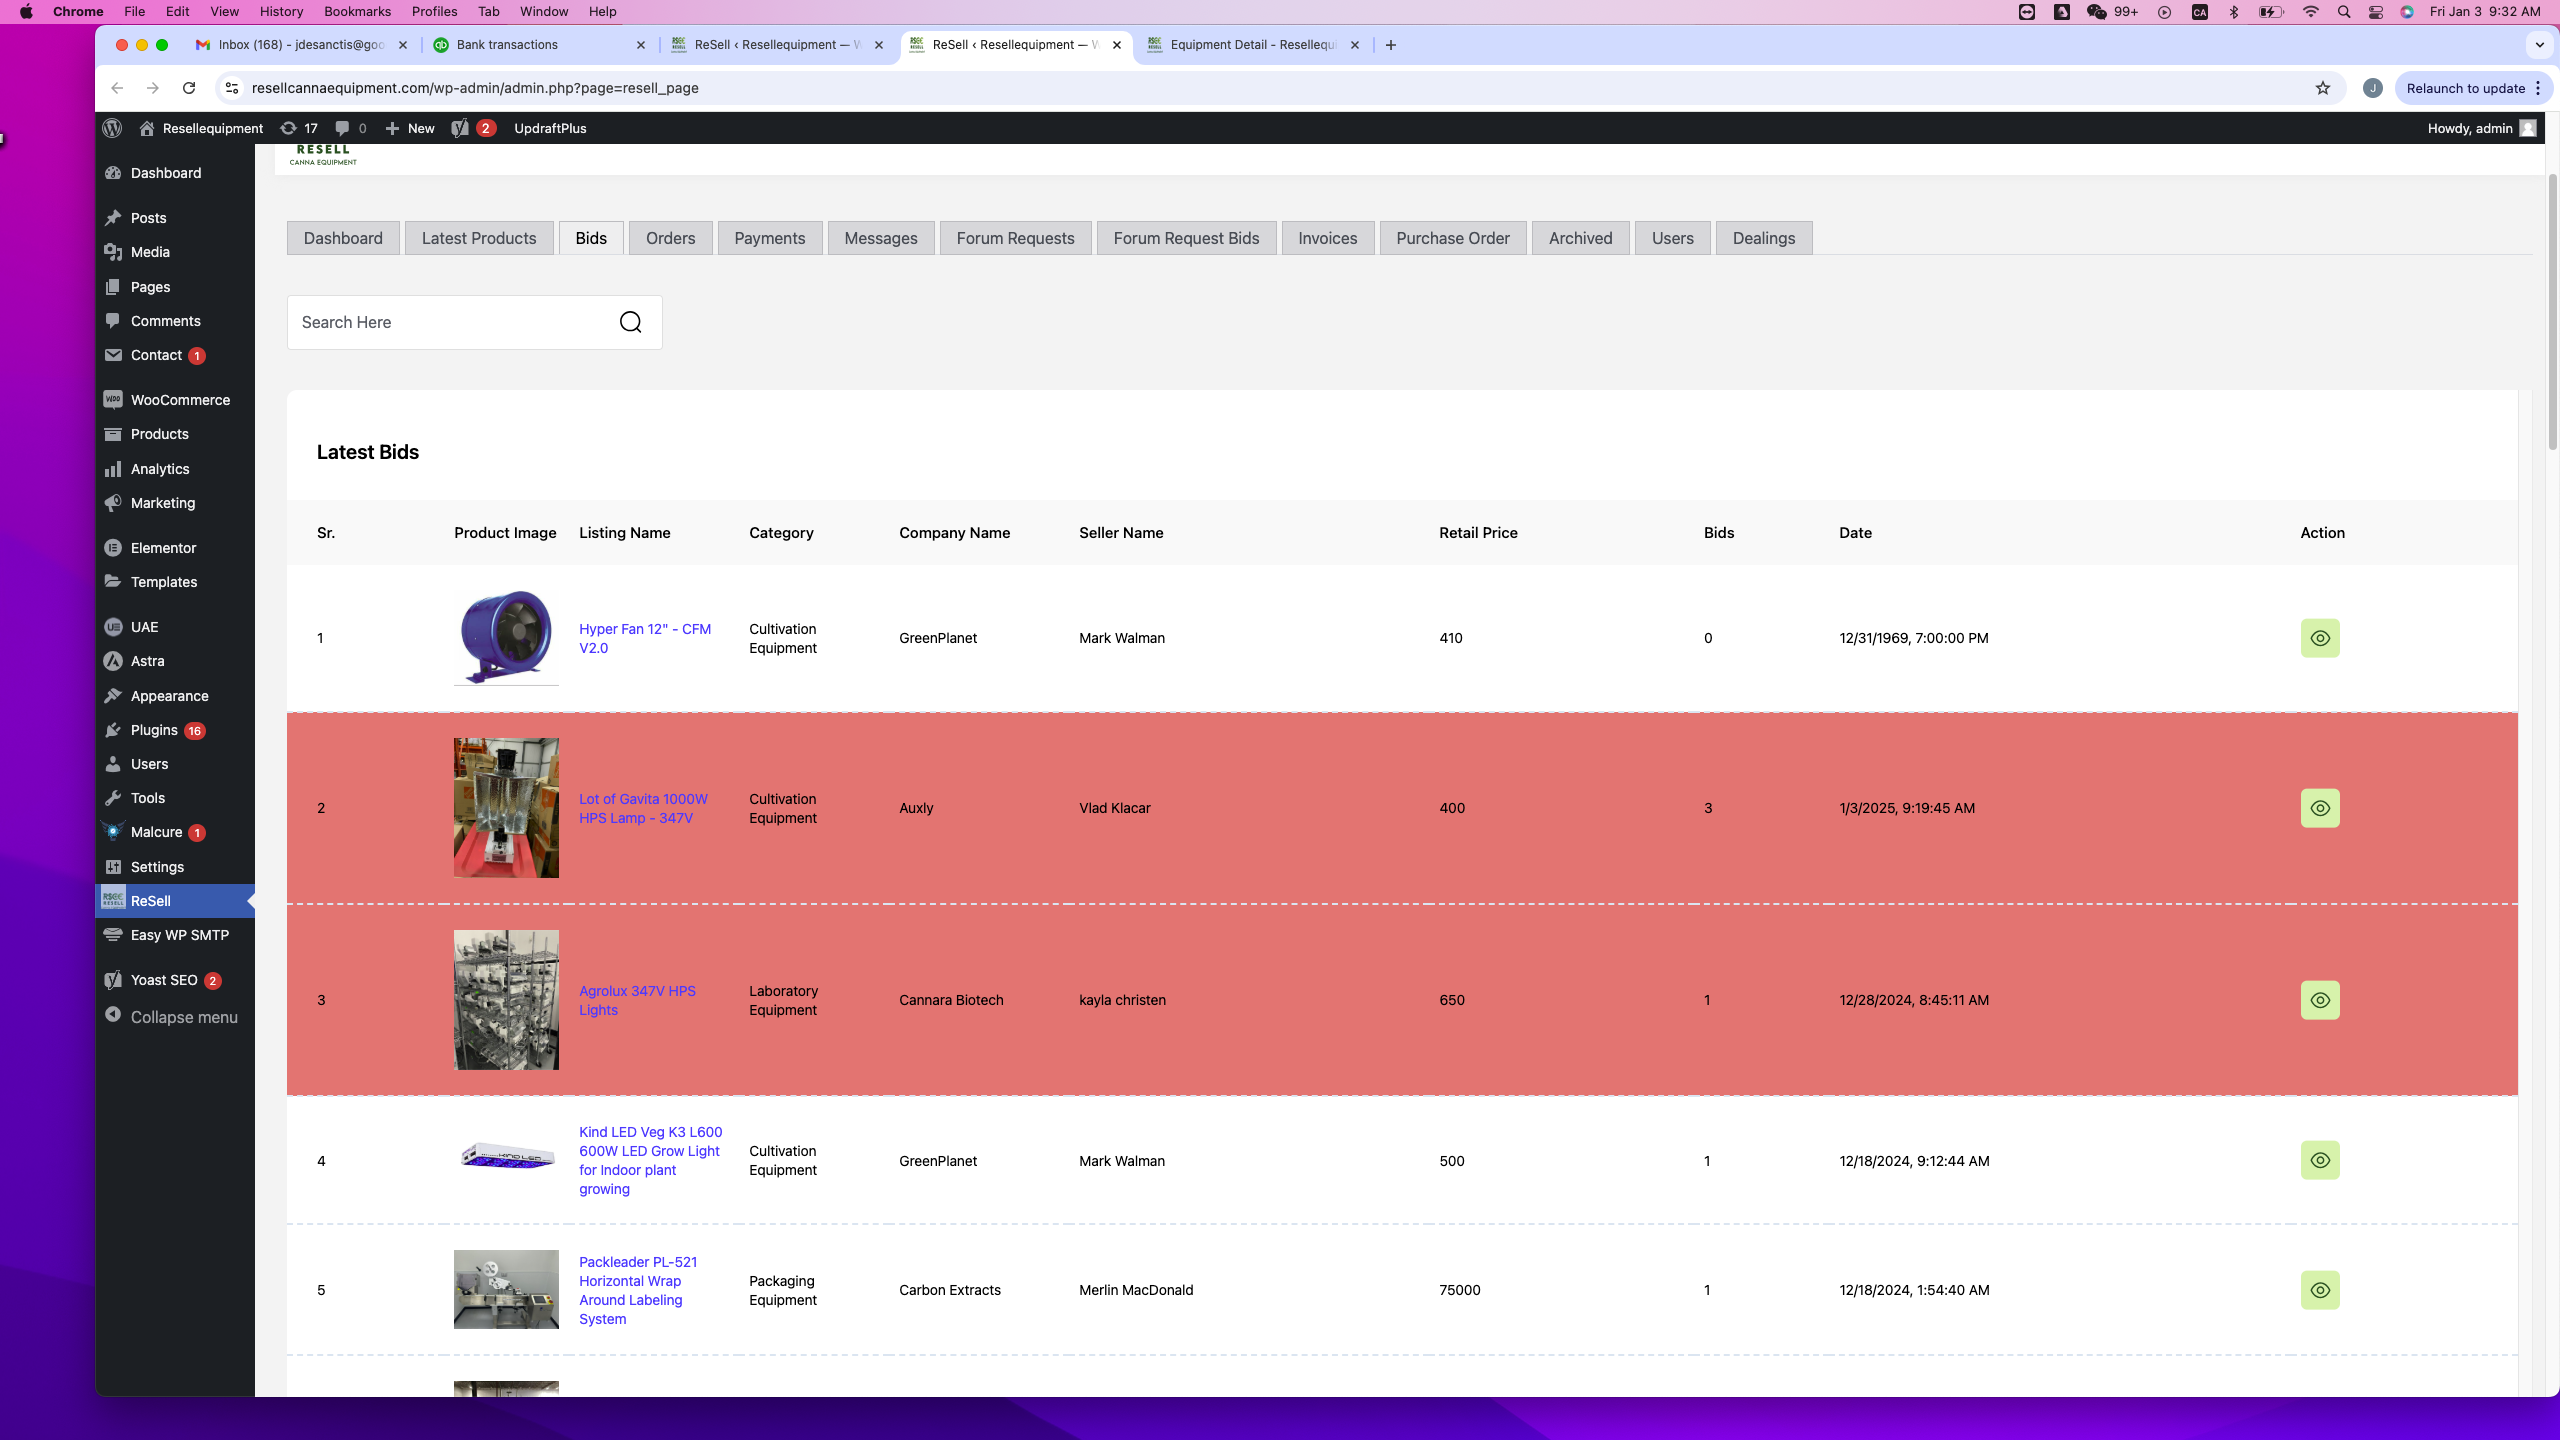Open Dashboard in WordPress sidebar
Image resolution: width=2560 pixels, height=1440 pixels.
175,173
